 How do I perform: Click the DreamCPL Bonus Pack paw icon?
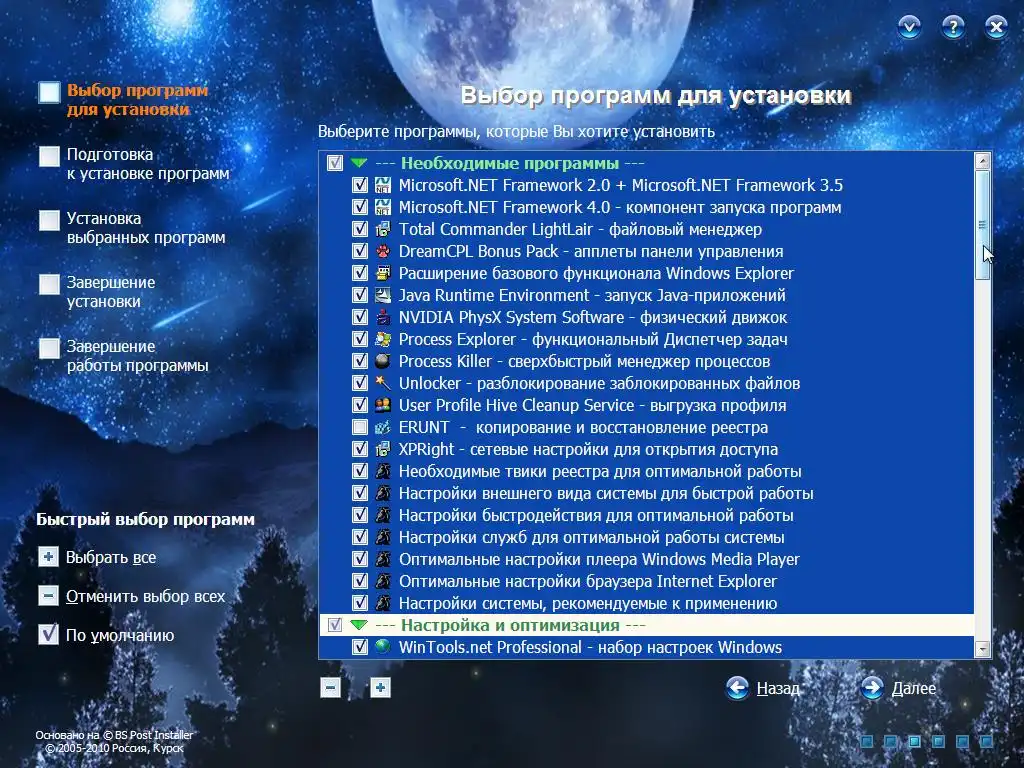tap(383, 251)
